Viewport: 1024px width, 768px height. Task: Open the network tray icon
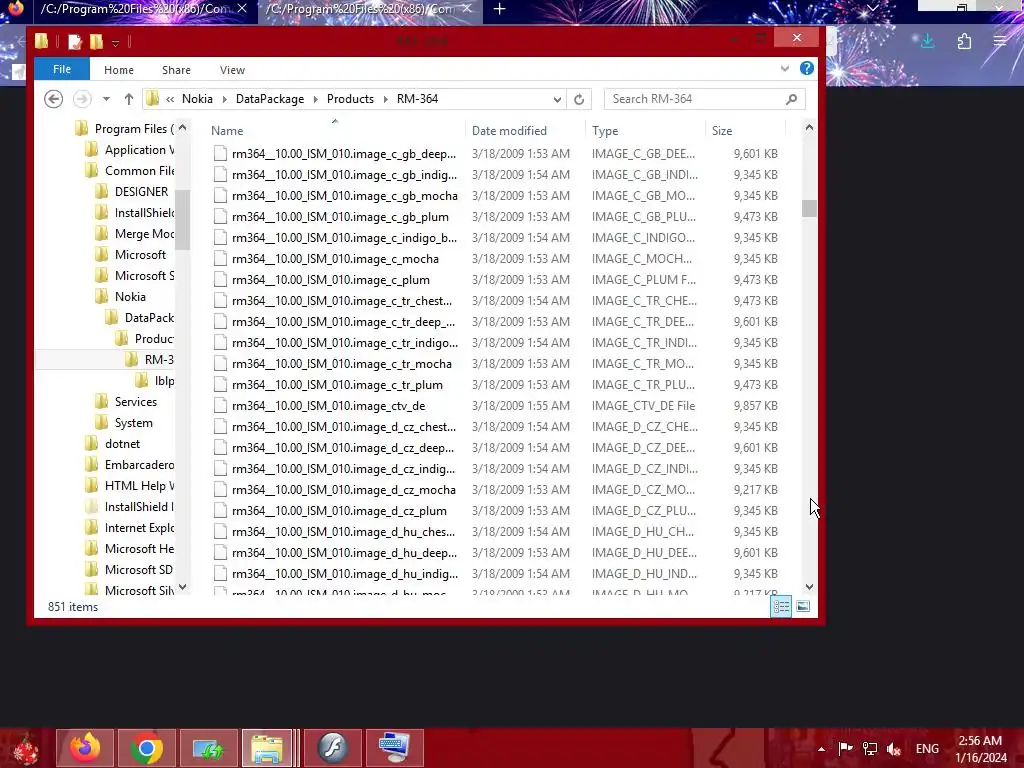pyautogui.click(x=870, y=748)
